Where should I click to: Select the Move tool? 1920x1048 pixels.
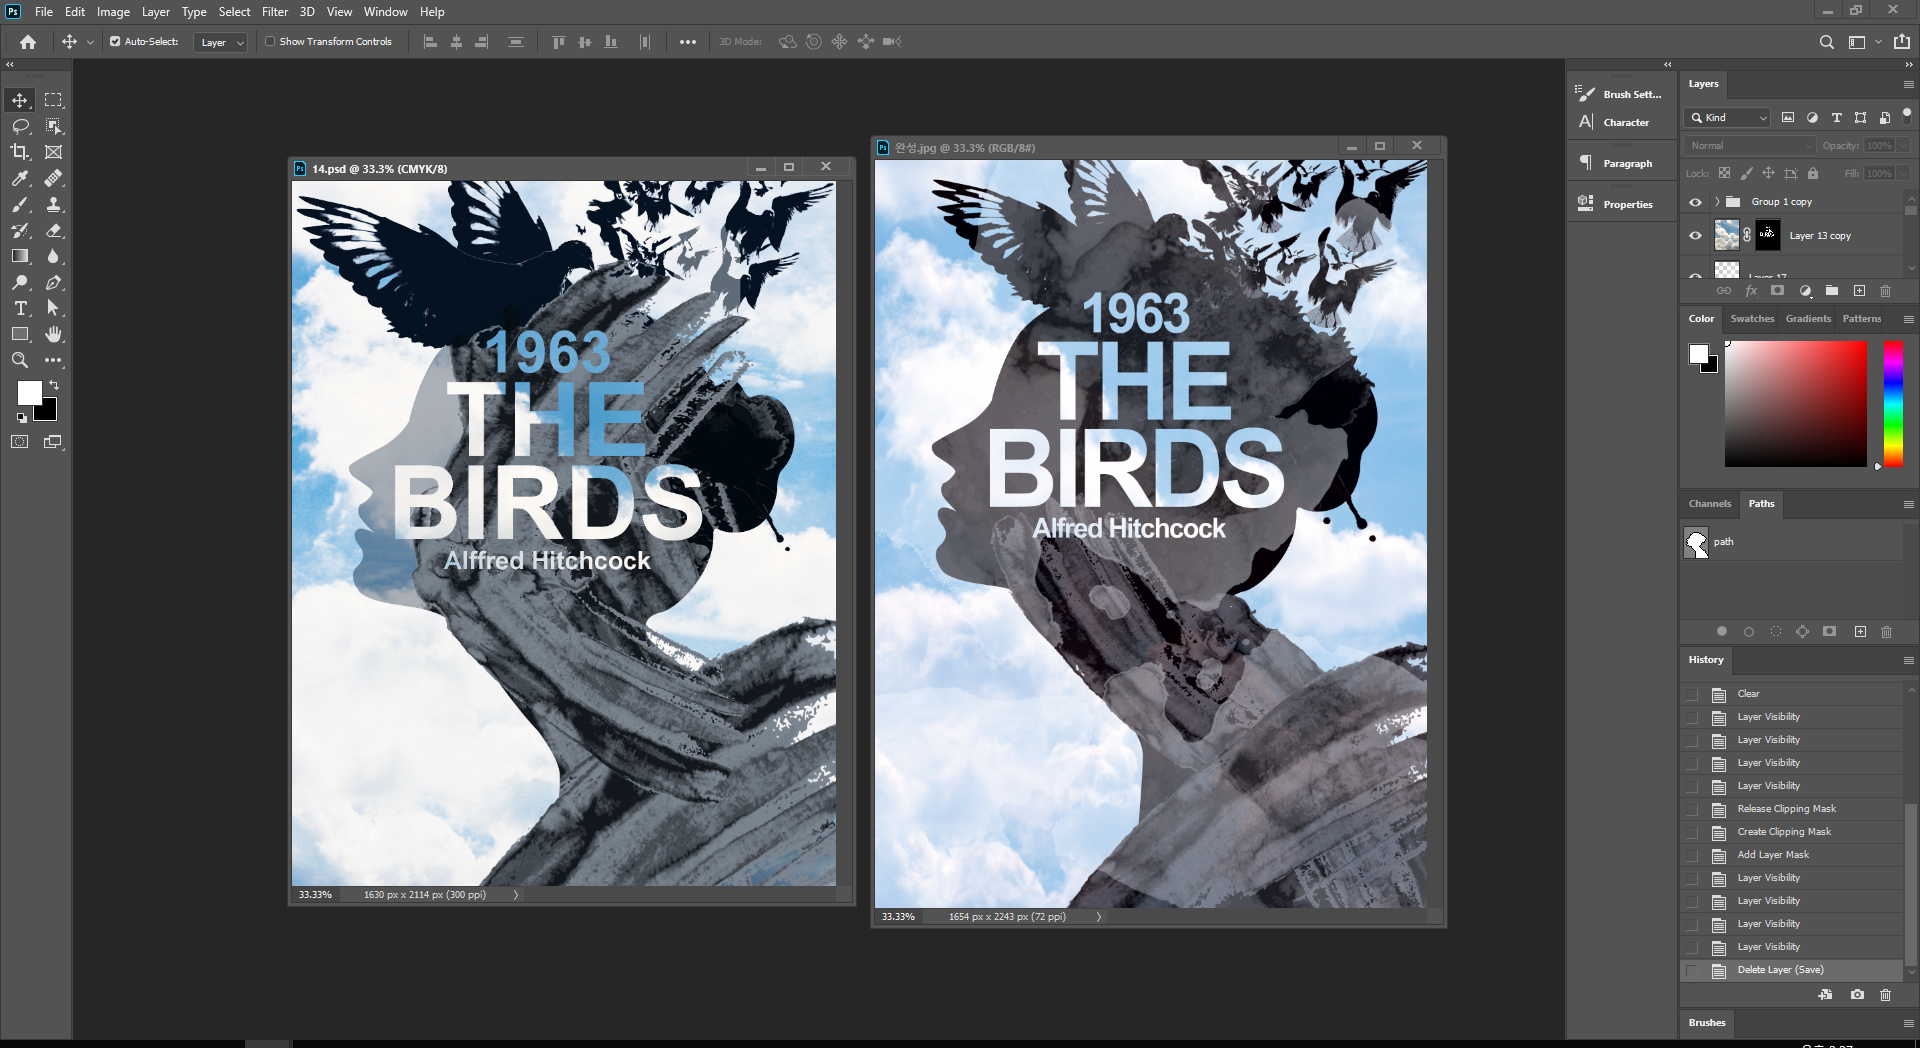20,100
